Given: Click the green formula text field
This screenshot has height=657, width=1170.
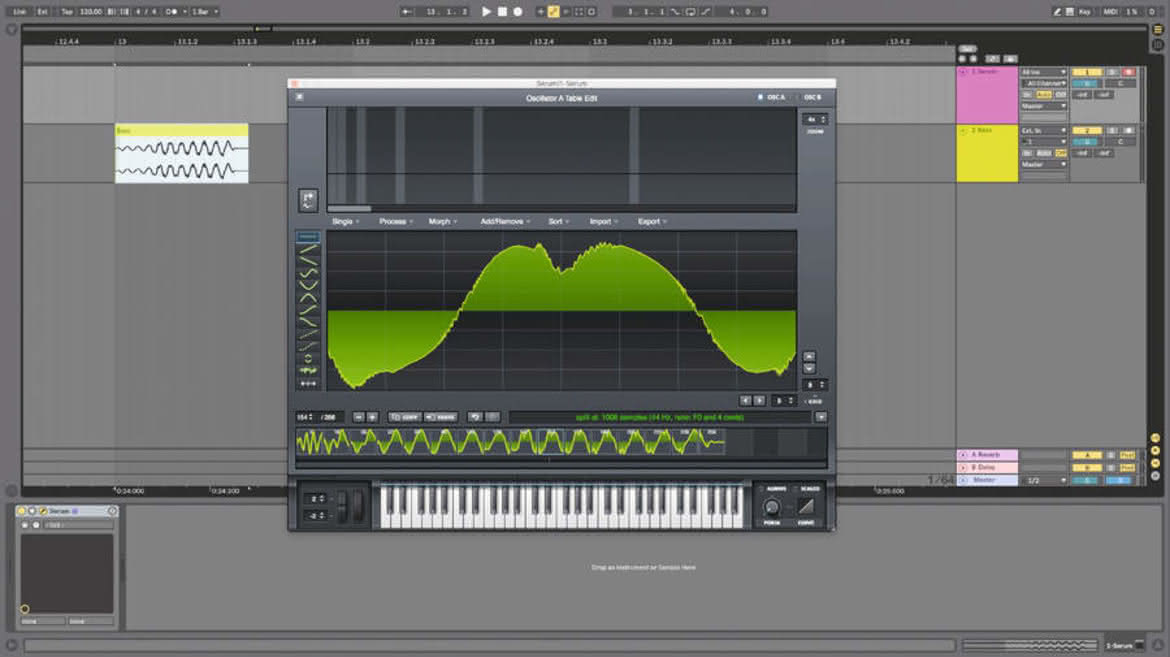Looking at the screenshot, I should (660, 417).
